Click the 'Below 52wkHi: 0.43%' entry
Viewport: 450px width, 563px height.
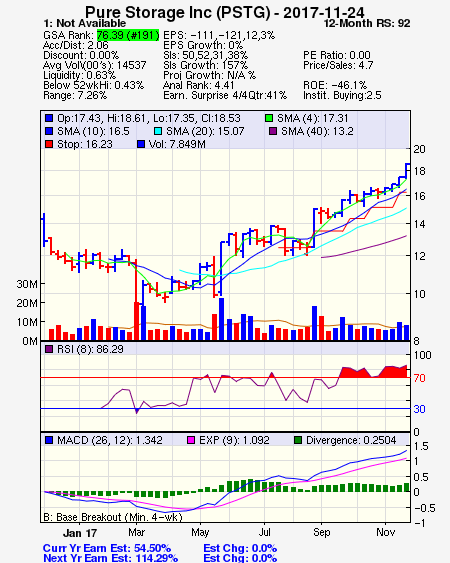(x=93, y=85)
